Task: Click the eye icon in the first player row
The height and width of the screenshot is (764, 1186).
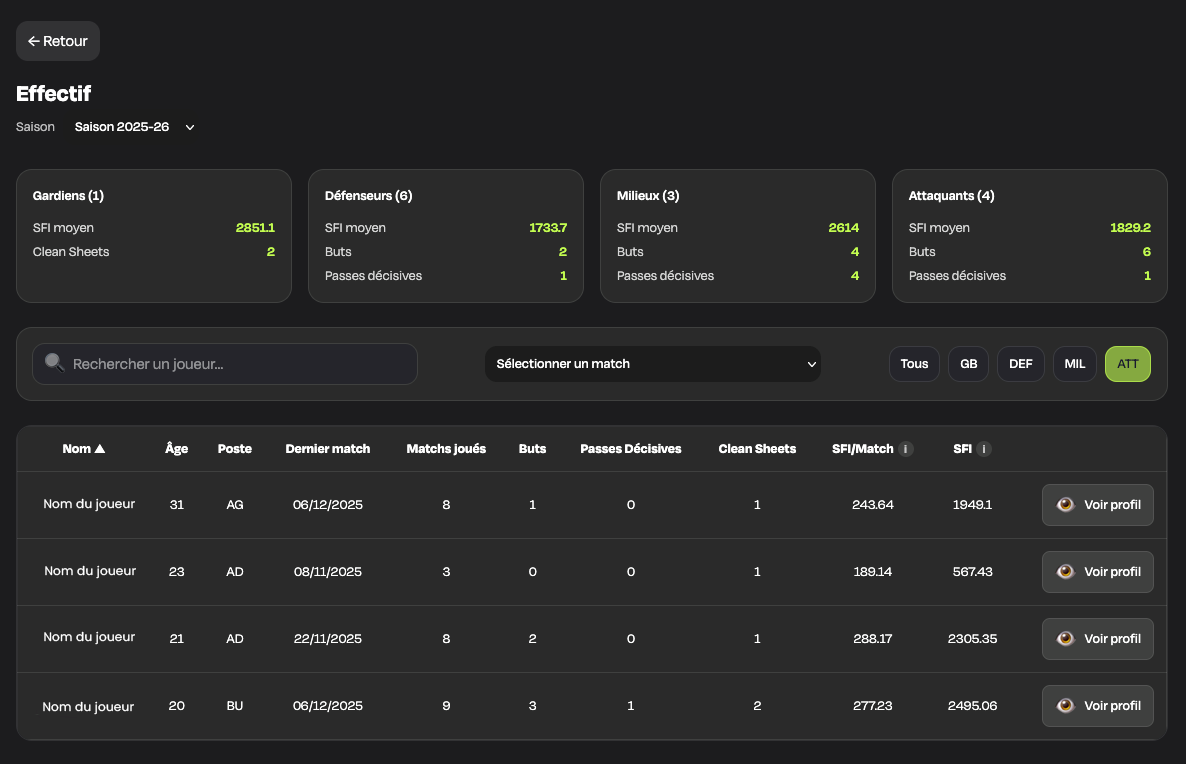Action: click(x=1066, y=505)
